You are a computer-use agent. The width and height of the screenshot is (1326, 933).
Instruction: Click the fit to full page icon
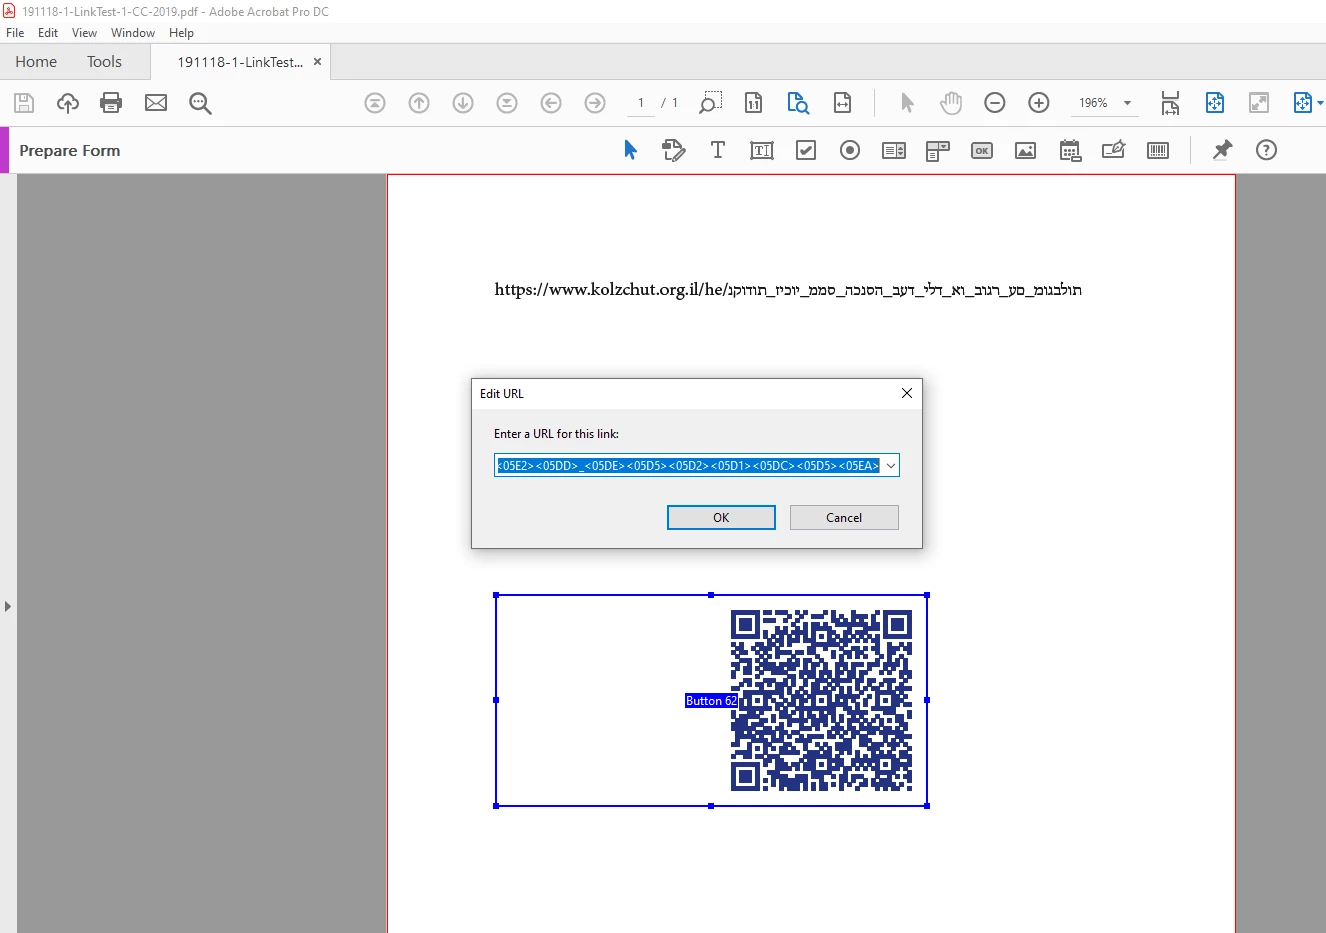pyautogui.click(x=1215, y=103)
